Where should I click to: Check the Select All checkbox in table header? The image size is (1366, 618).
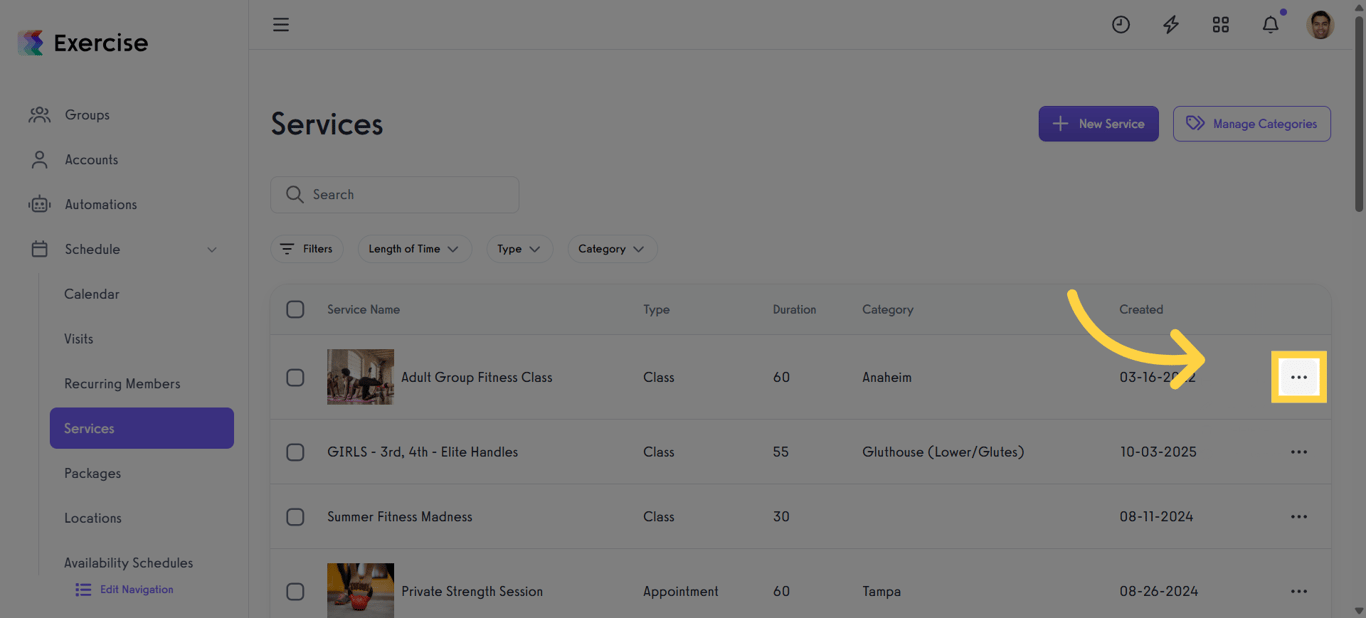tap(295, 309)
